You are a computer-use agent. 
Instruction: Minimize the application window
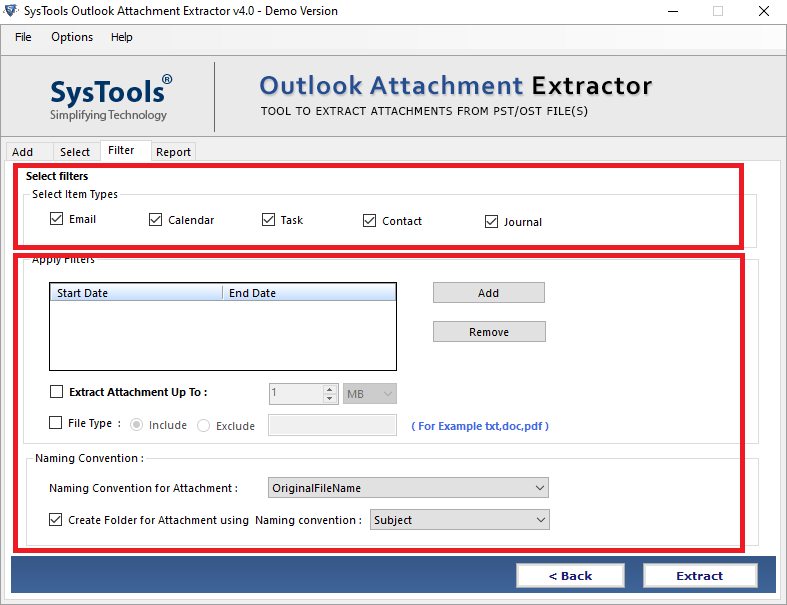[673, 11]
